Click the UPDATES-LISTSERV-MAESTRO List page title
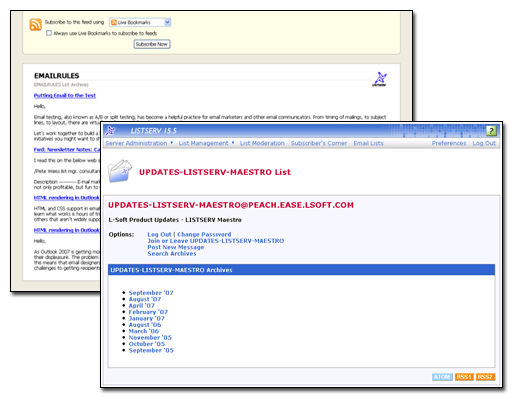This screenshot has height=400, width=515. tap(215, 172)
